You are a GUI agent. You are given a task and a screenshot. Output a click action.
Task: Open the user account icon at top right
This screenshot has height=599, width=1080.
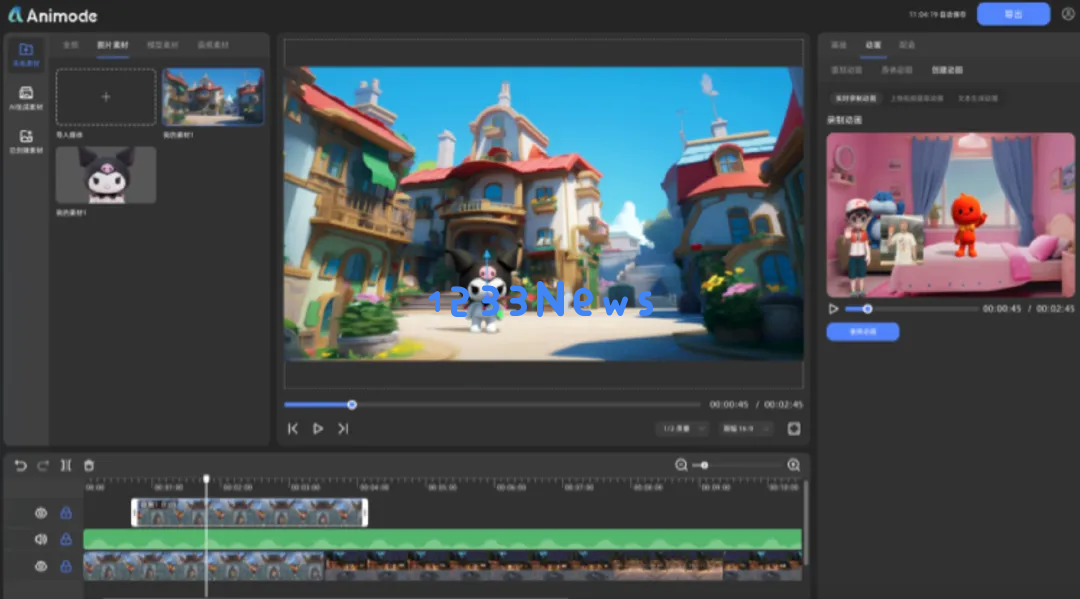click(1068, 14)
